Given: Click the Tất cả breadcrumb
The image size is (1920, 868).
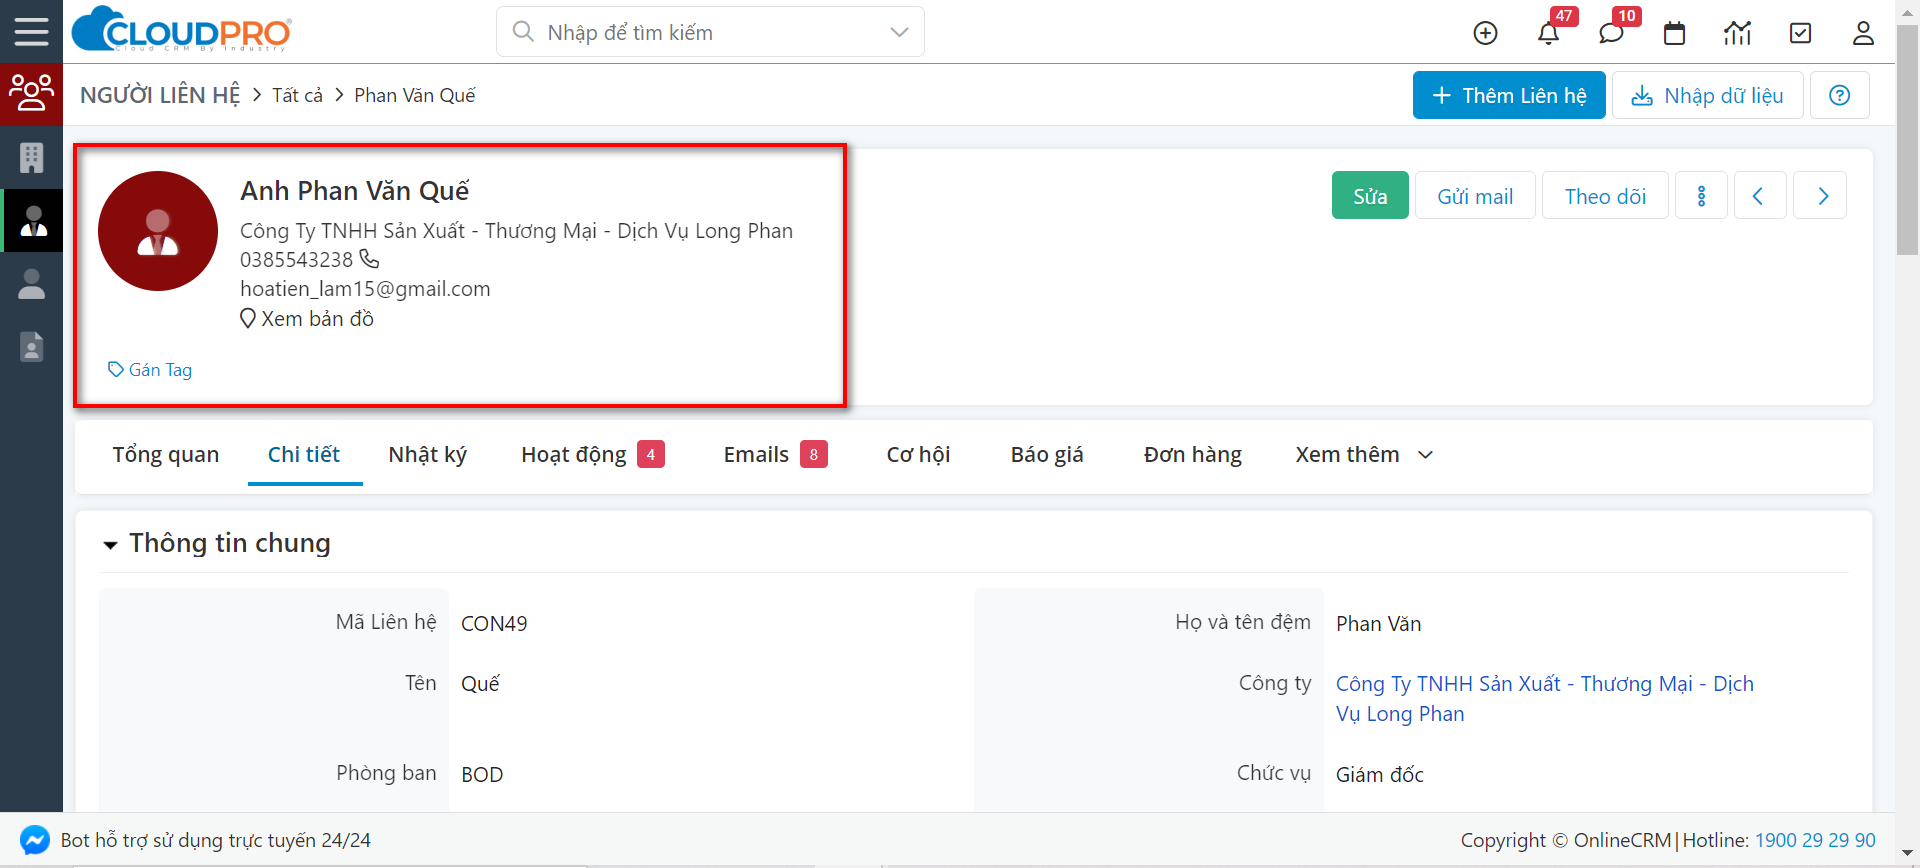Looking at the screenshot, I should point(297,95).
